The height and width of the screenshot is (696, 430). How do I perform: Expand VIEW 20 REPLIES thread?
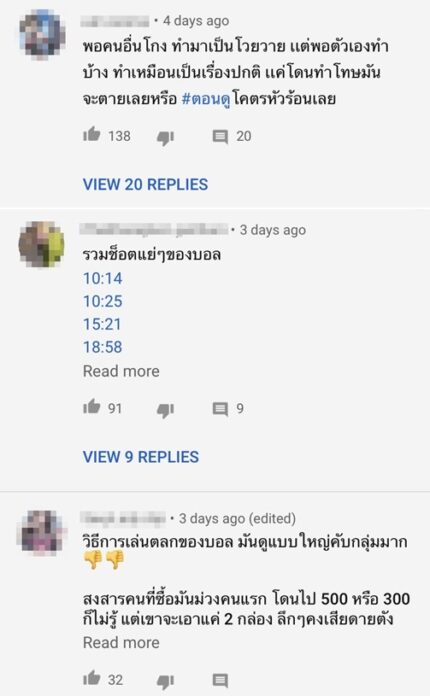tap(146, 185)
